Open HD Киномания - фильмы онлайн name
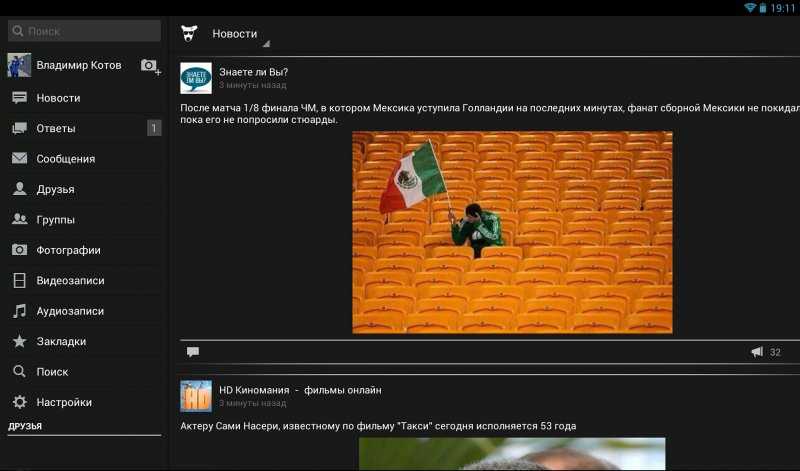This screenshot has width=800, height=471. 301,390
